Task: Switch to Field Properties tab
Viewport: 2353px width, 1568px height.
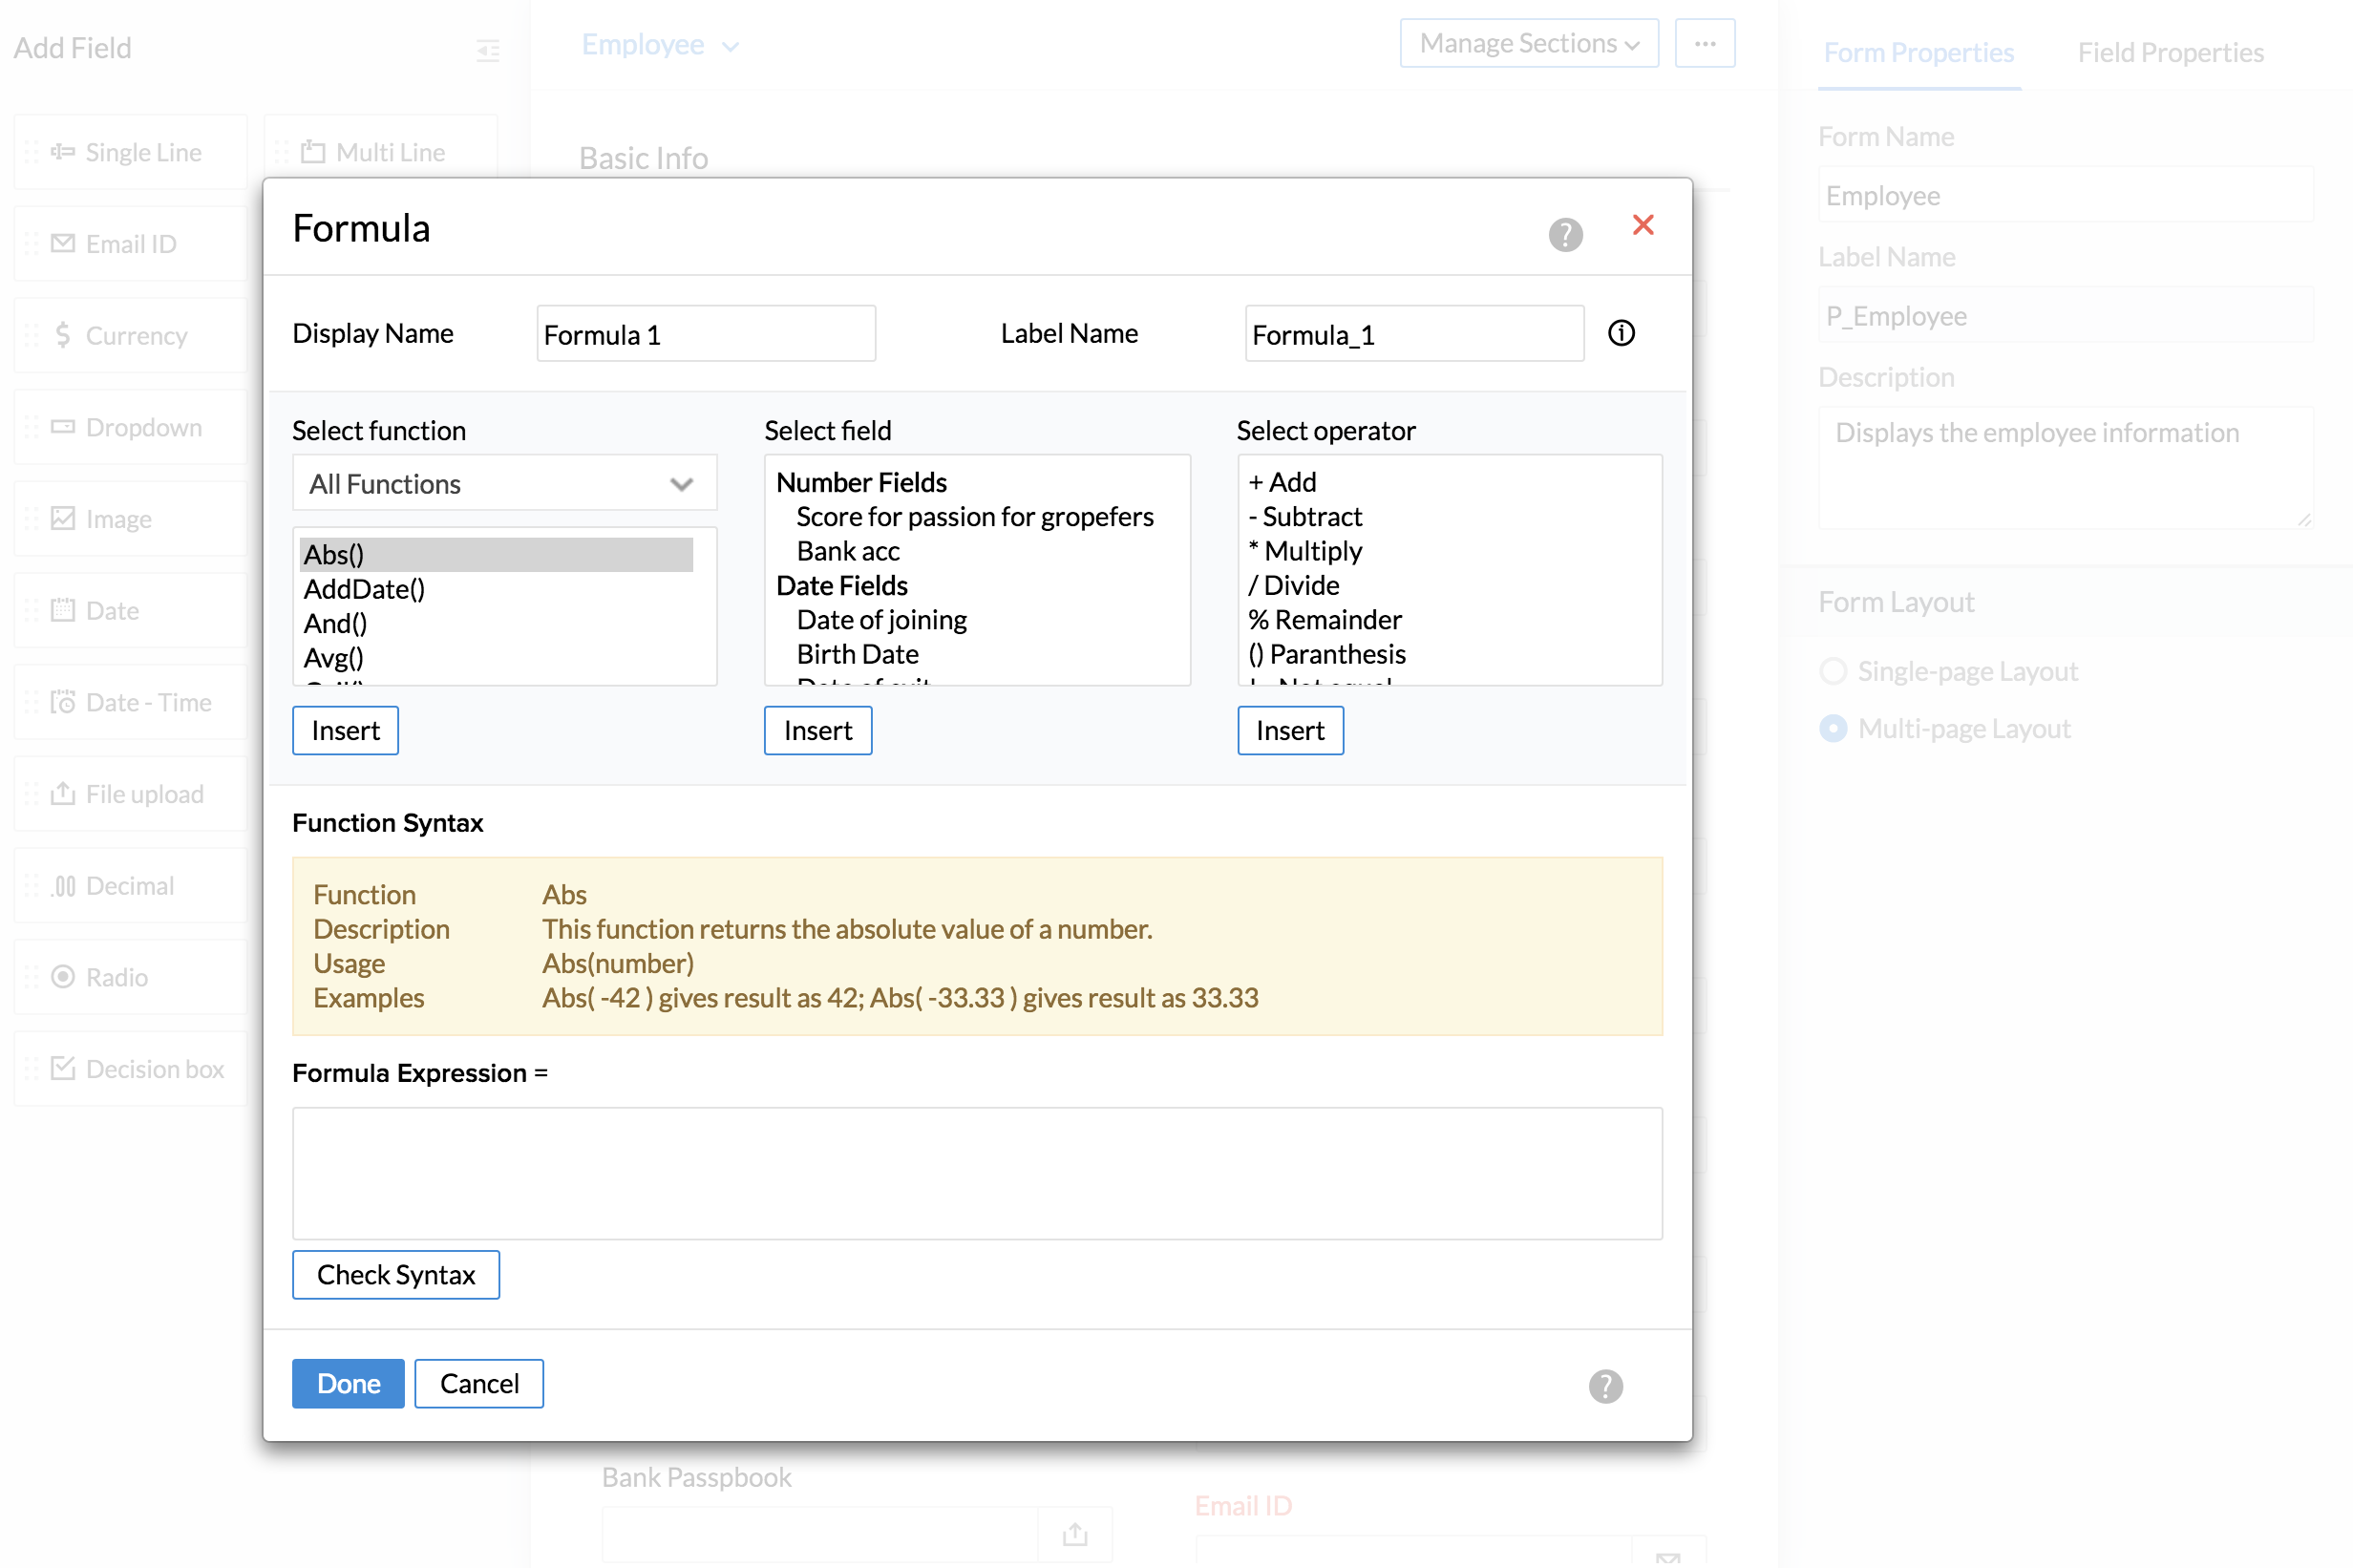Action: click(2170, 52)
